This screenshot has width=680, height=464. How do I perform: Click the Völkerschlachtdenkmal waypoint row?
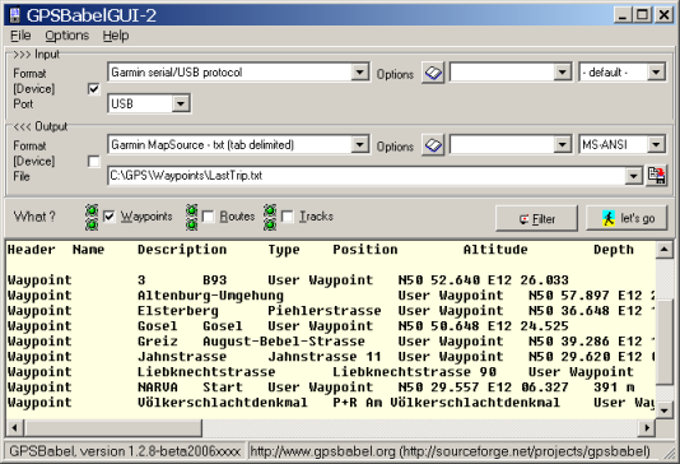(x=330, y=402)
